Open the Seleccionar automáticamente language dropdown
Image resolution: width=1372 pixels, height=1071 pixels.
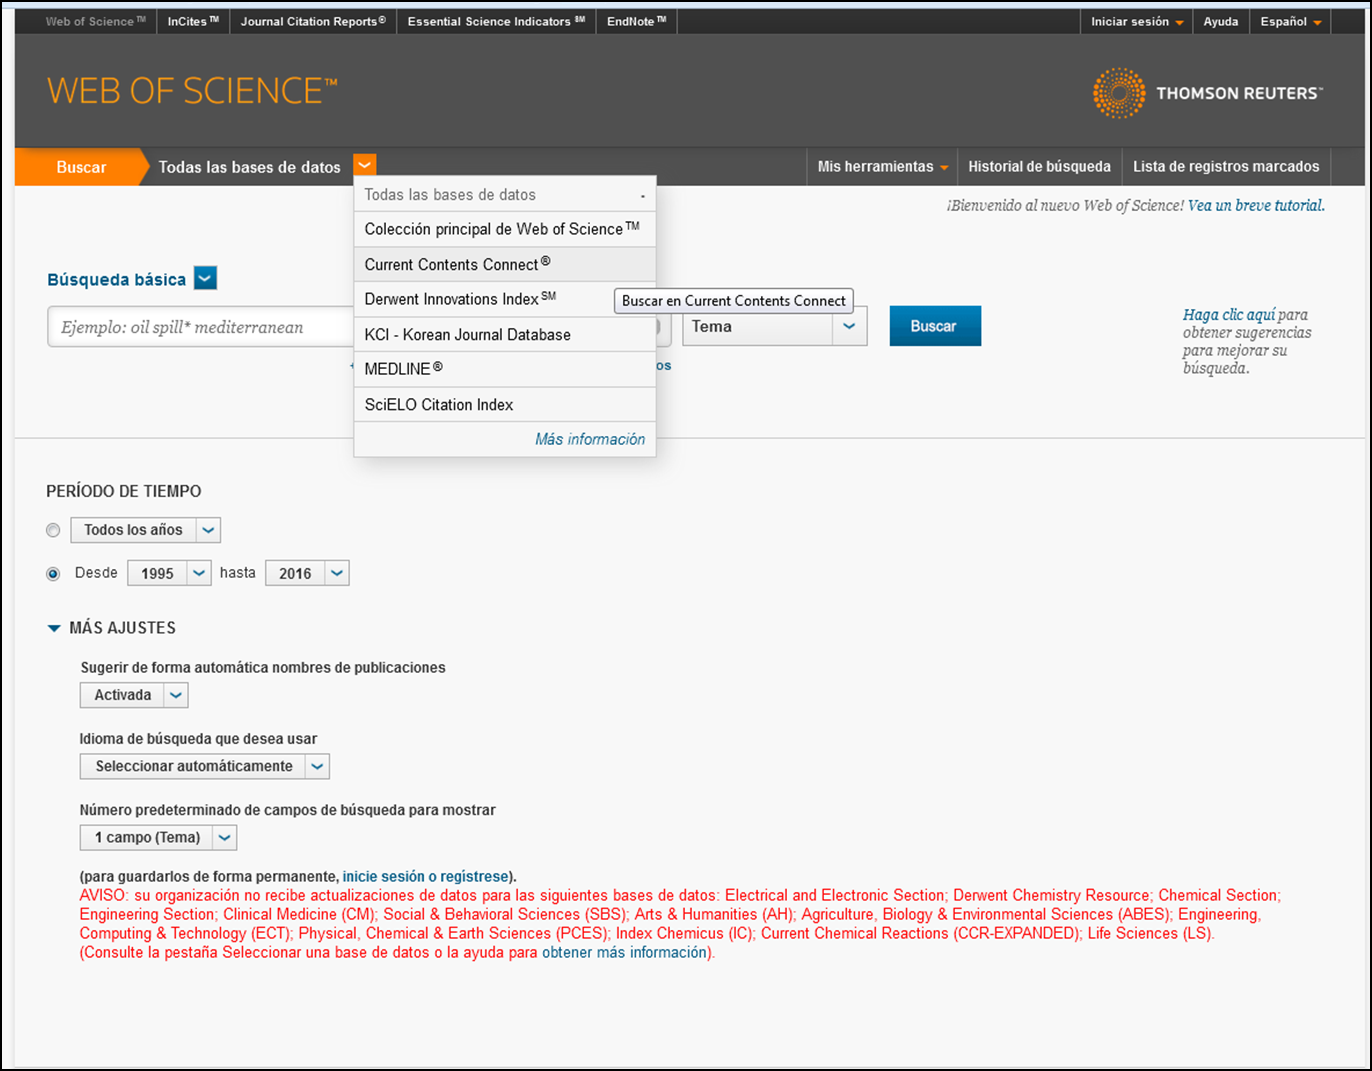pyautogui.click(x=204, y=766)
